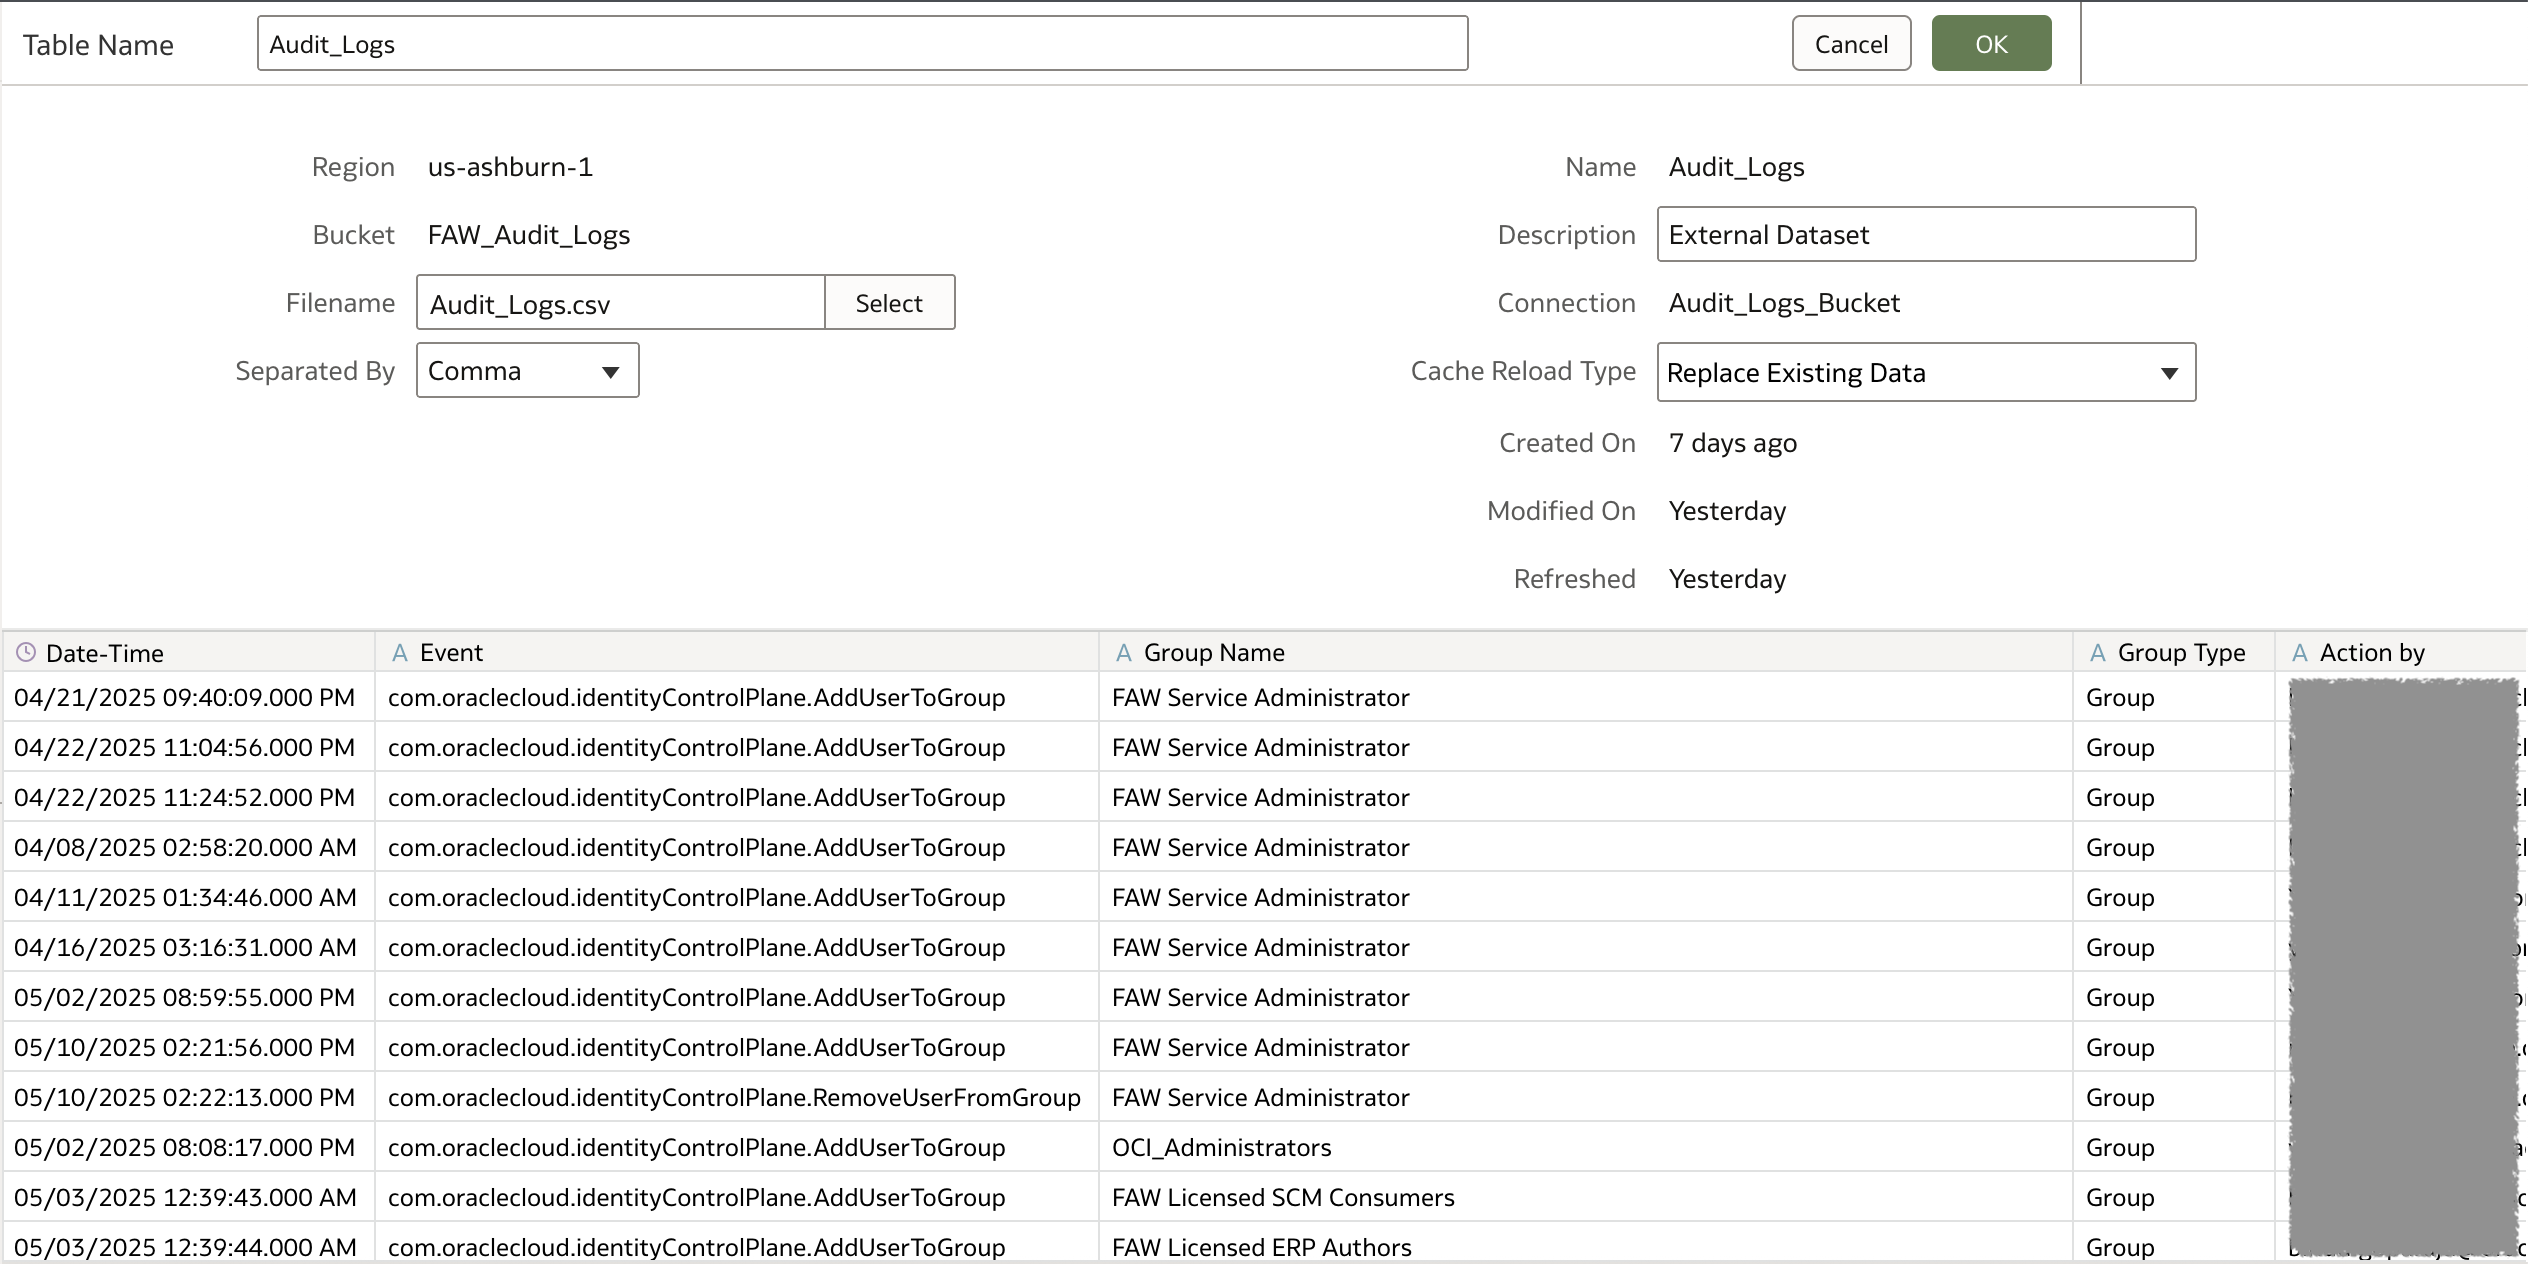Click Cancel to discard changes

click(1851, 43)
